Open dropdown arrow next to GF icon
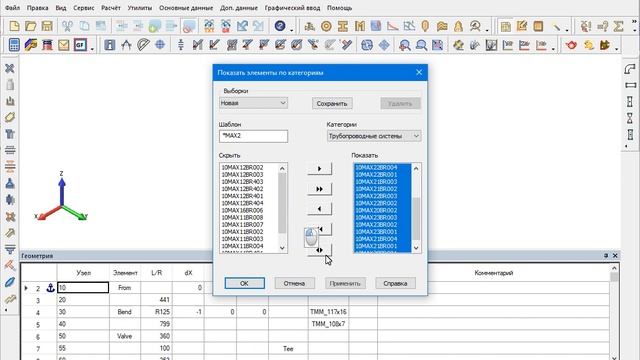Viewport: 640px width, 360px height. click(x=92, y=49)
